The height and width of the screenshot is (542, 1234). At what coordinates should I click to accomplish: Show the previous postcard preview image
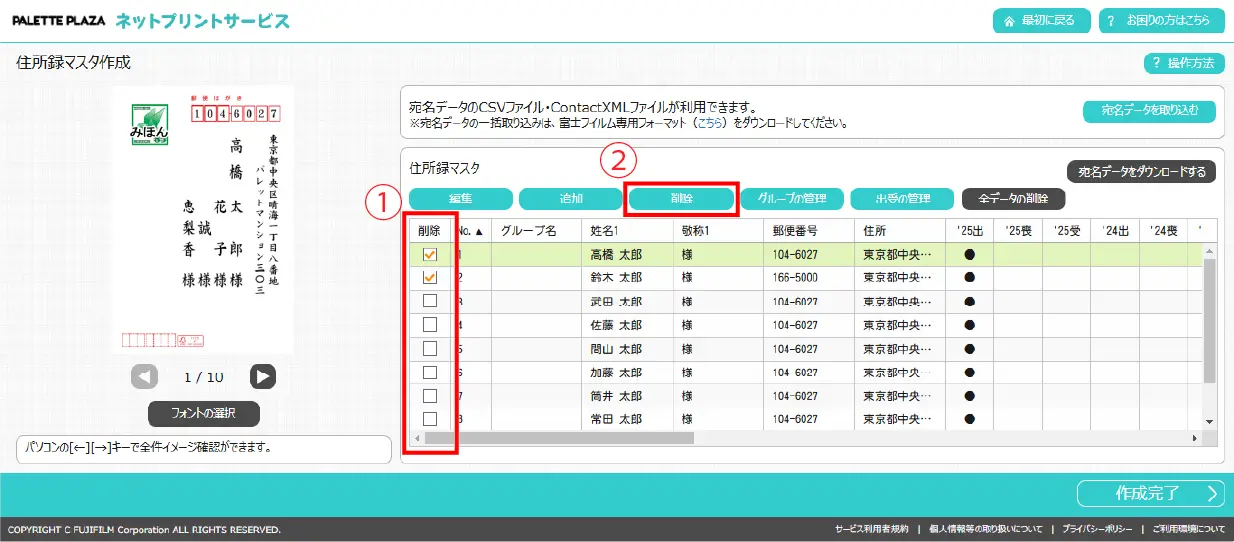click(x=145, y=376)
